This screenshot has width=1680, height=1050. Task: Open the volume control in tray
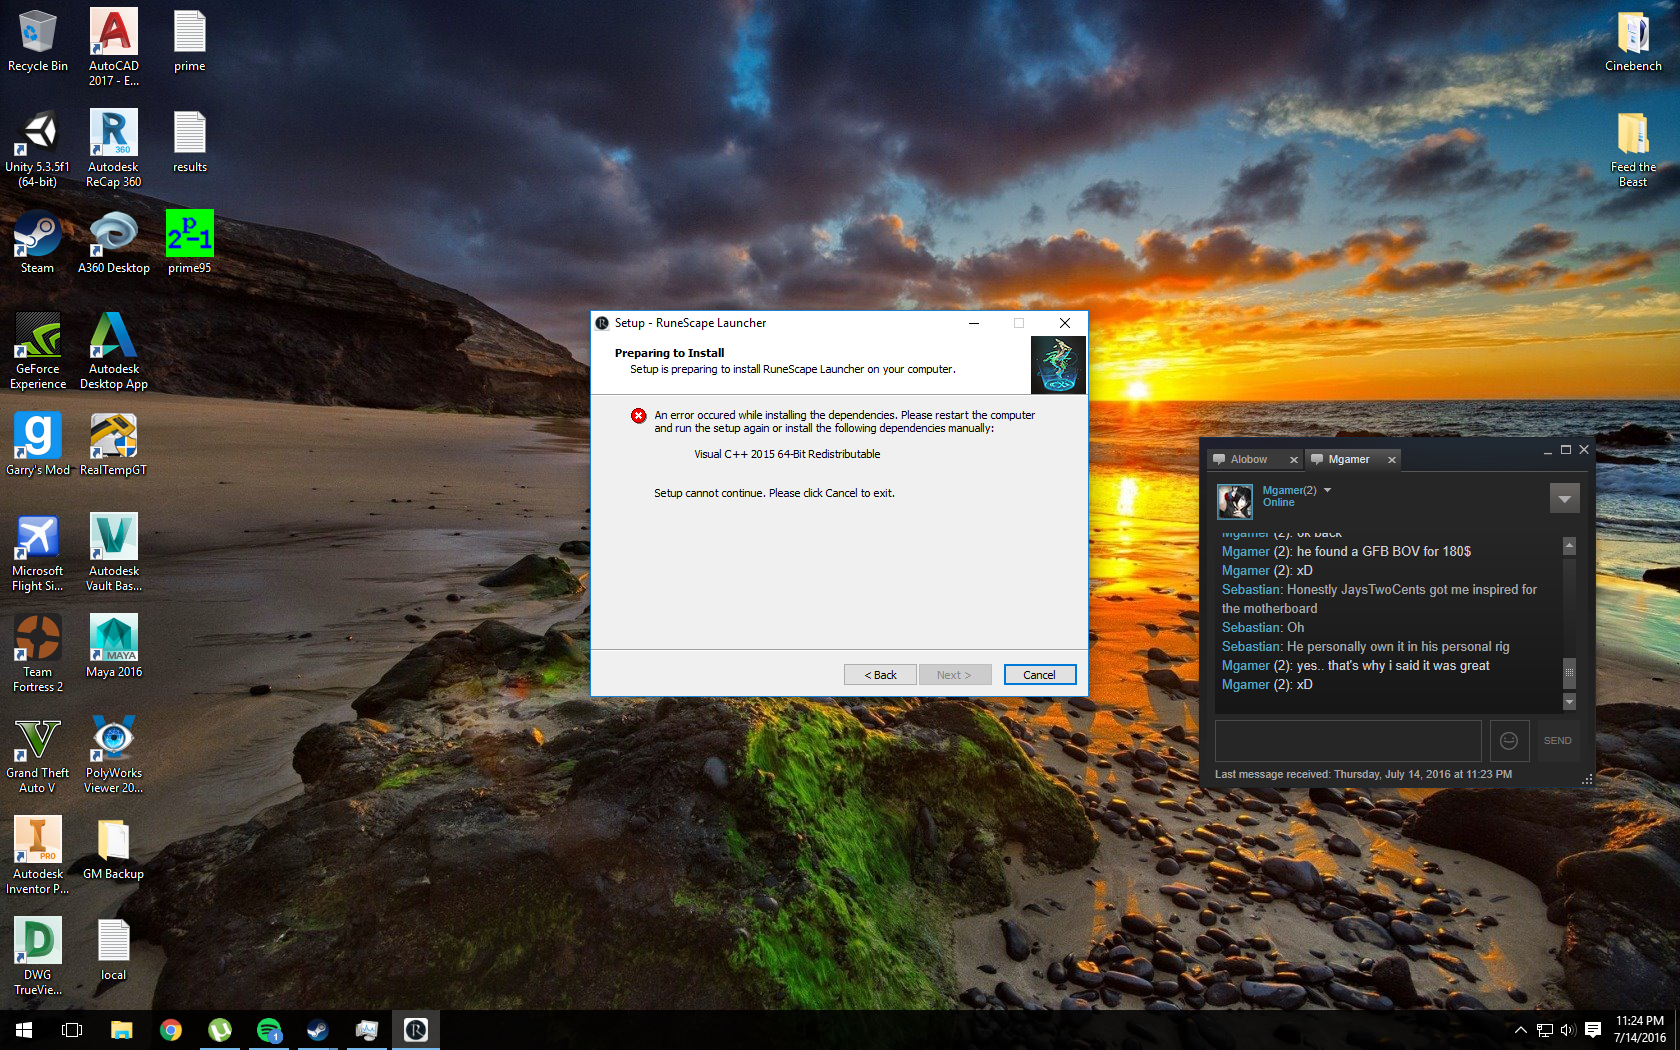(x=1567, y=1030)
